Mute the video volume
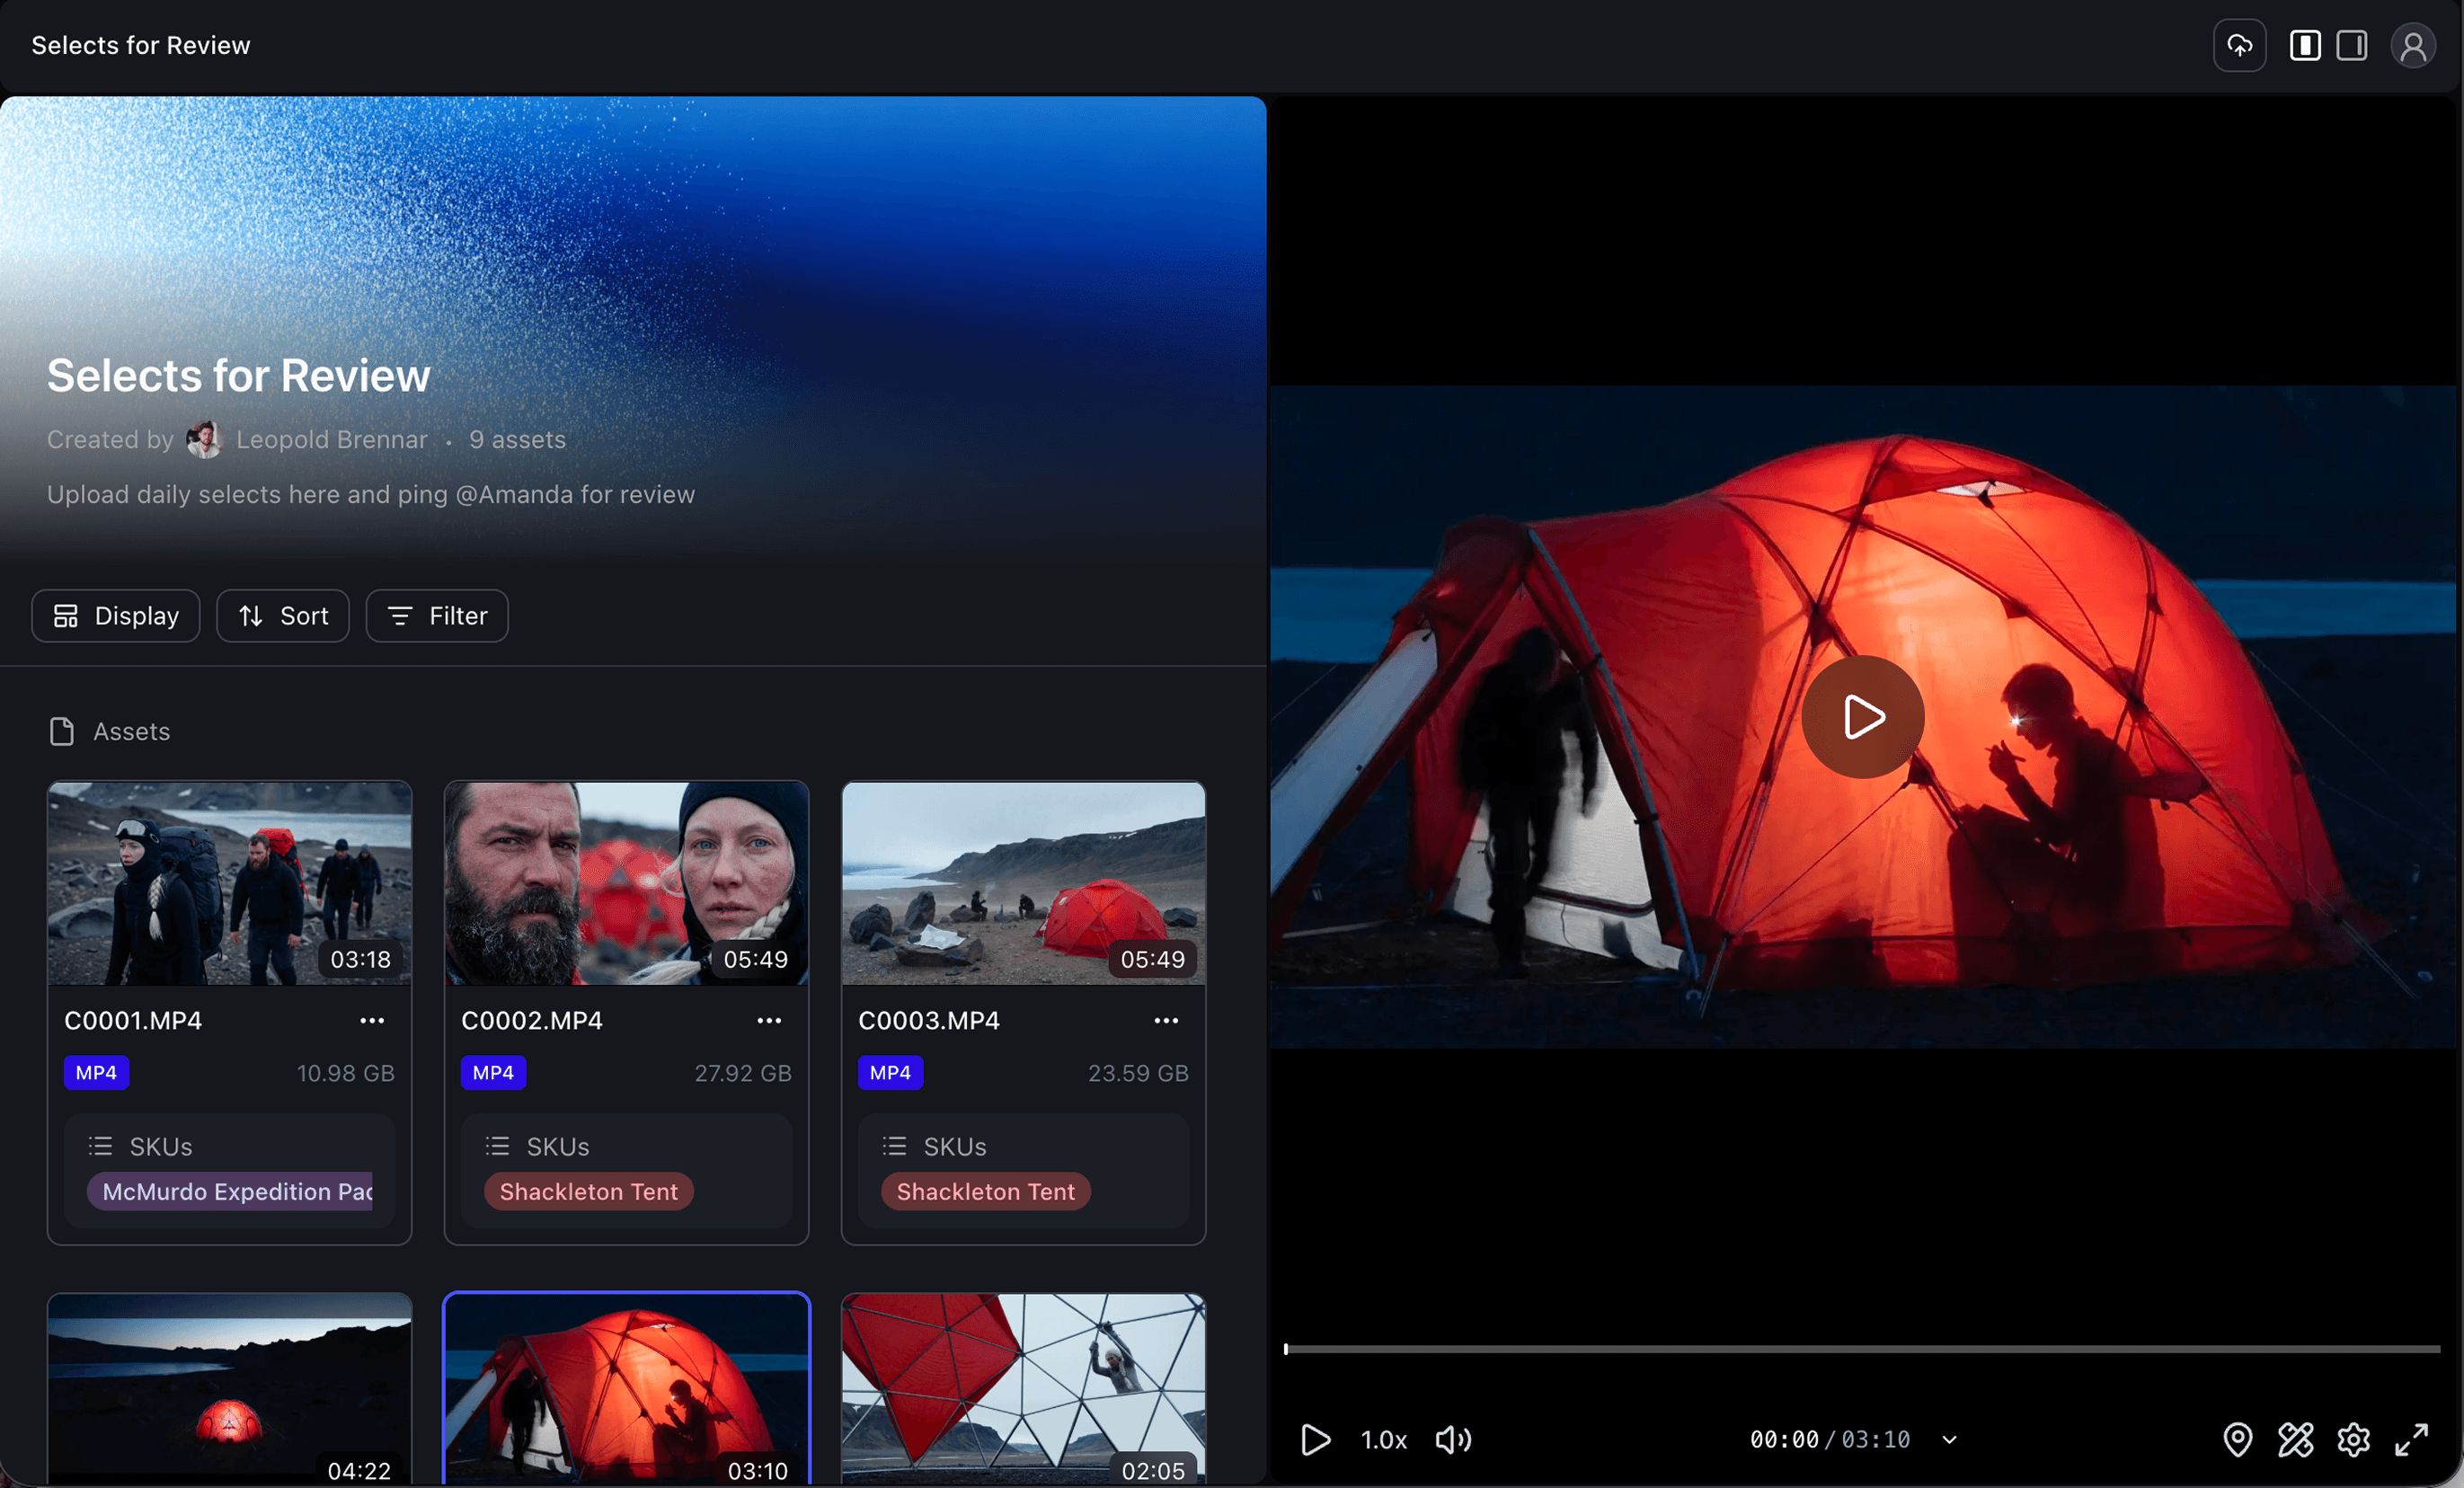 tap(1453, 1439)
